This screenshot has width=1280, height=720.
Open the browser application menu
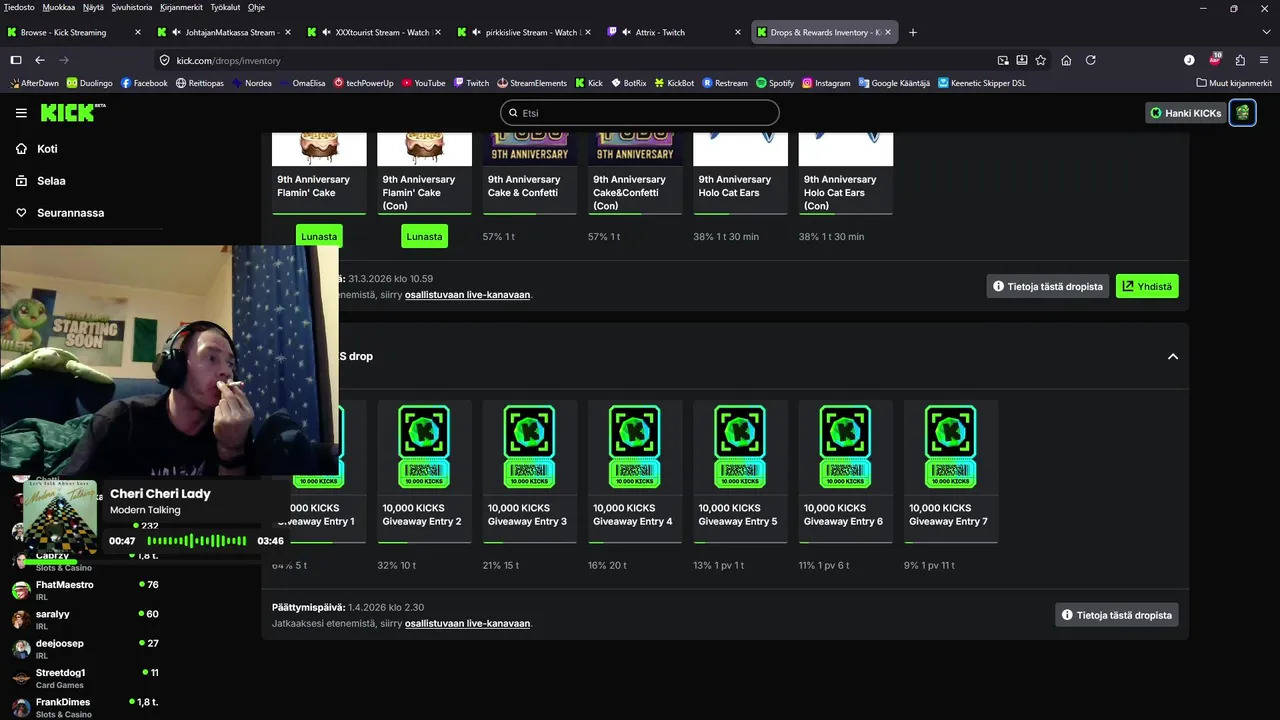coord(1265,60)
